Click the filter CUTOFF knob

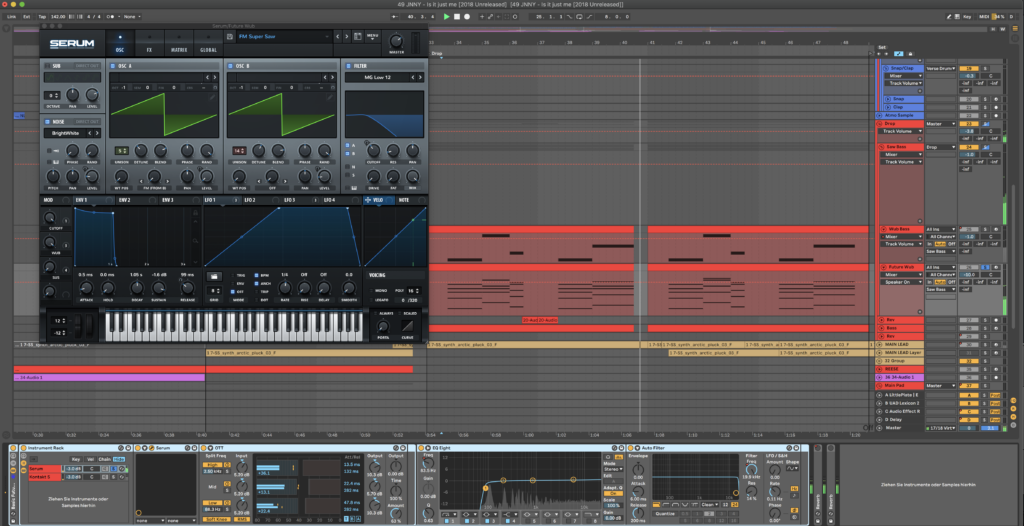coord(374,151)
